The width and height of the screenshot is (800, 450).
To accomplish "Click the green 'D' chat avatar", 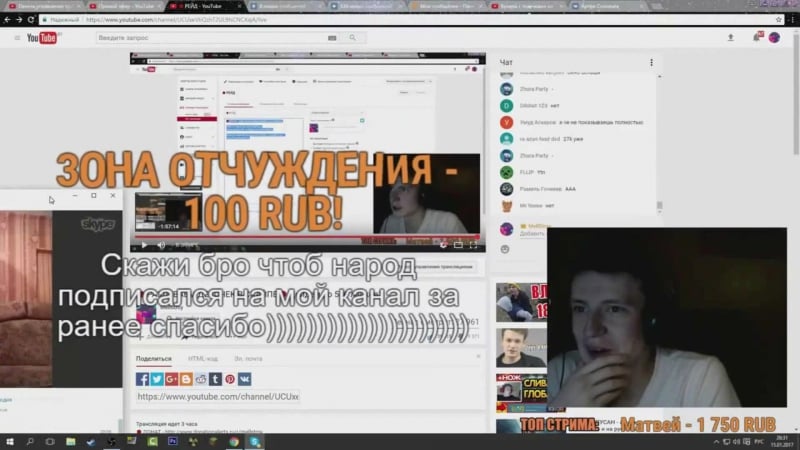I will pyautogui.click(x=506, y=106).
